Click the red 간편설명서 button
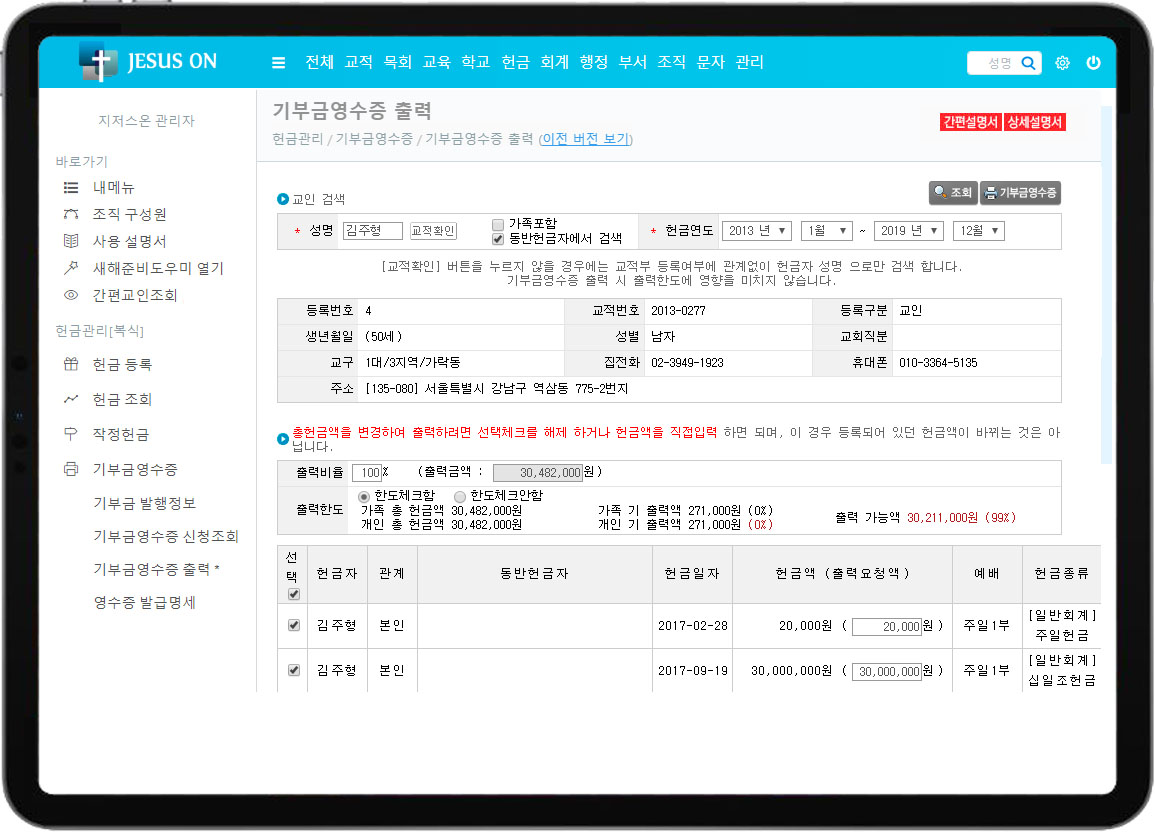The image size is (1155, 832). coord(970,122)
